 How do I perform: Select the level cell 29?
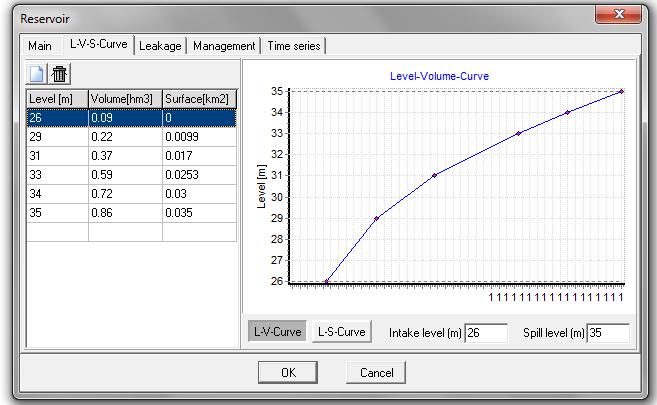pos(57,137)
